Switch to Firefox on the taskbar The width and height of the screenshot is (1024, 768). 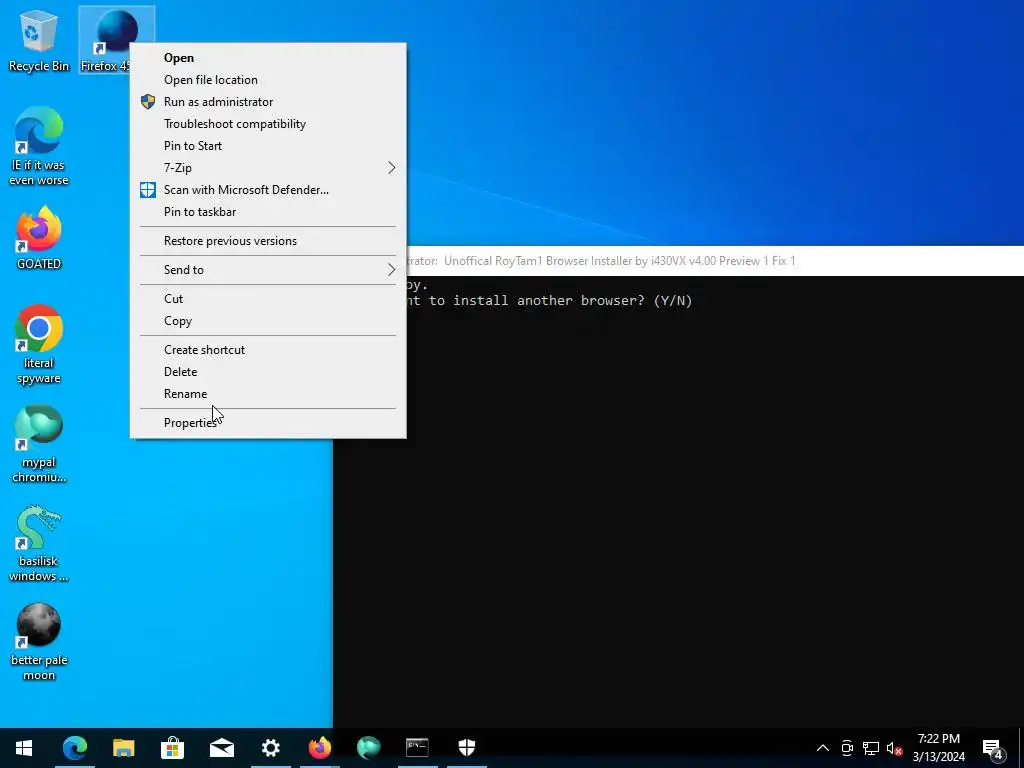point(319,748)
